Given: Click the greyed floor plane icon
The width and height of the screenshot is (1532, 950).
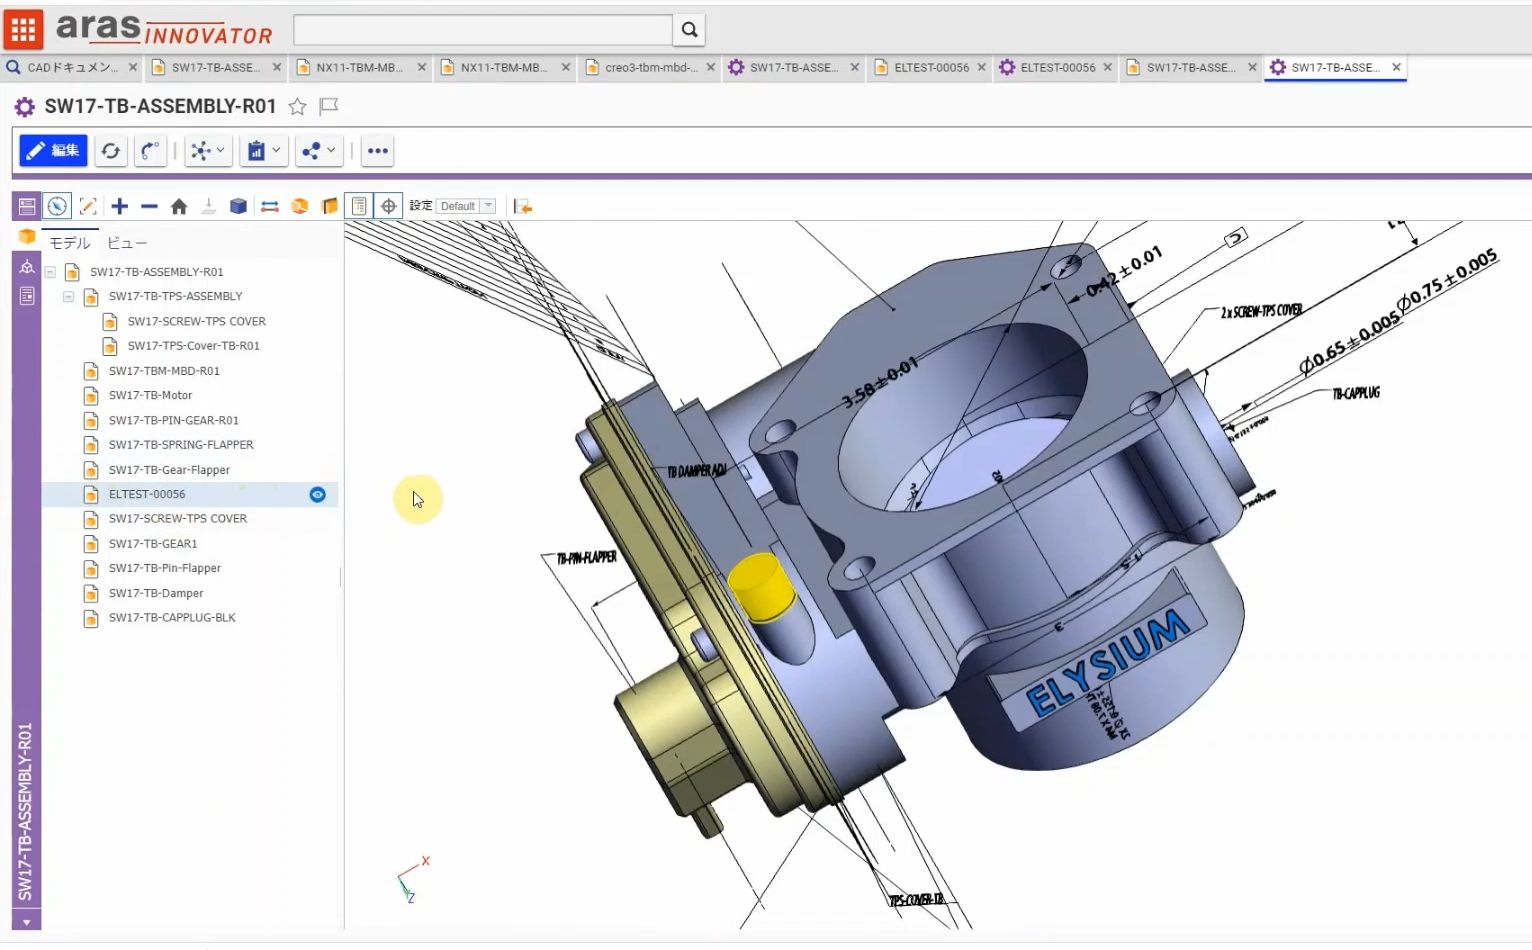Looking at the screenshot, I should point(209,206).
